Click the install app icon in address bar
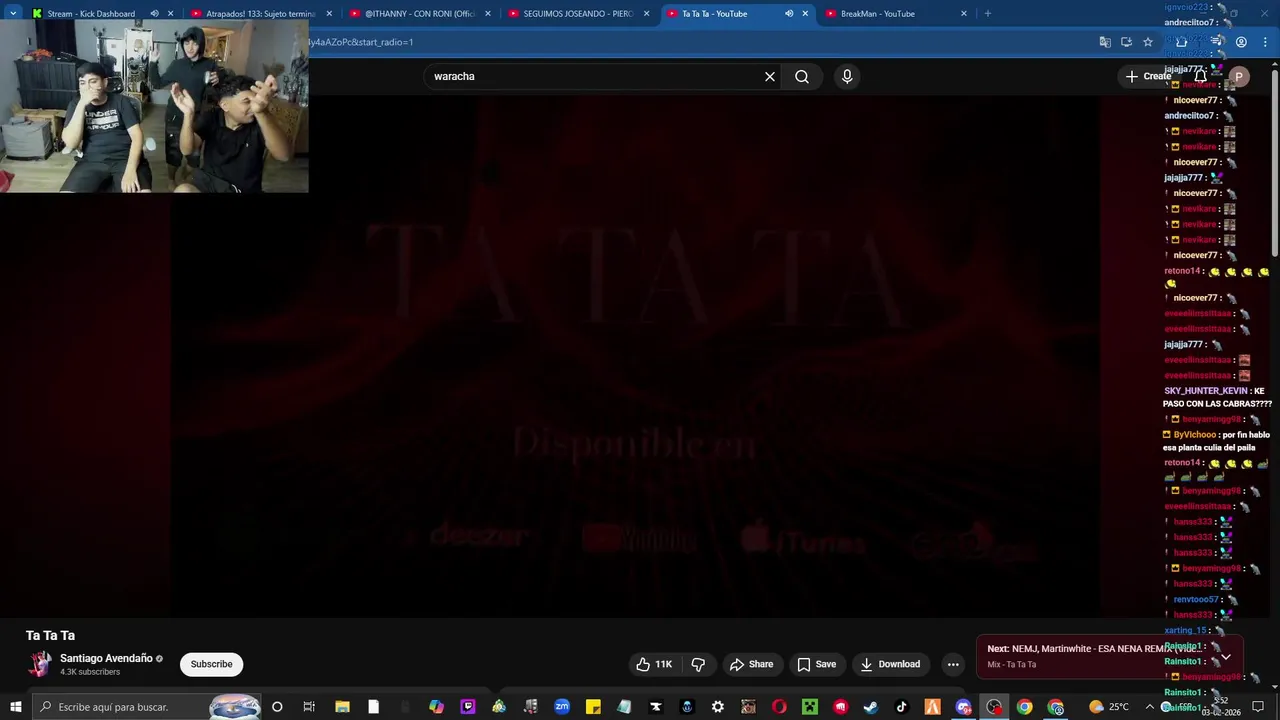Screen dimensions: 1280x720 pos(1126,42)
